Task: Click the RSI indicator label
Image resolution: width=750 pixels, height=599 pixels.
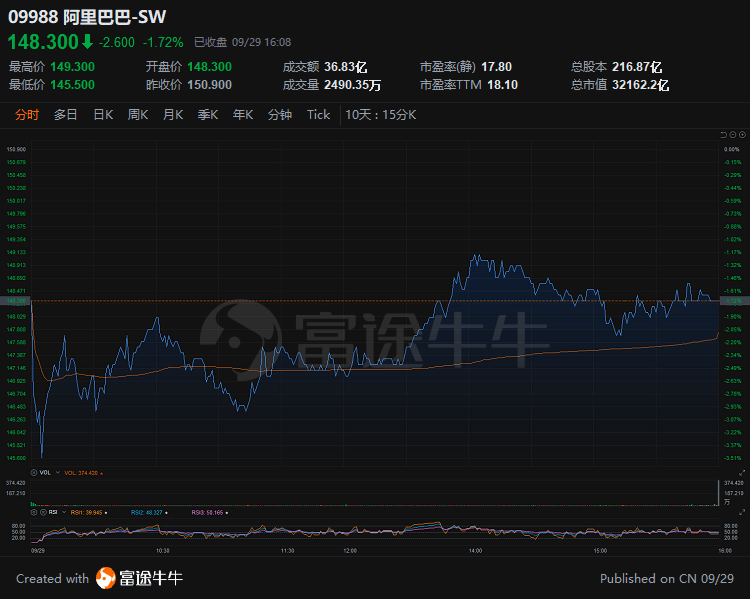Action: click(53, 512)
